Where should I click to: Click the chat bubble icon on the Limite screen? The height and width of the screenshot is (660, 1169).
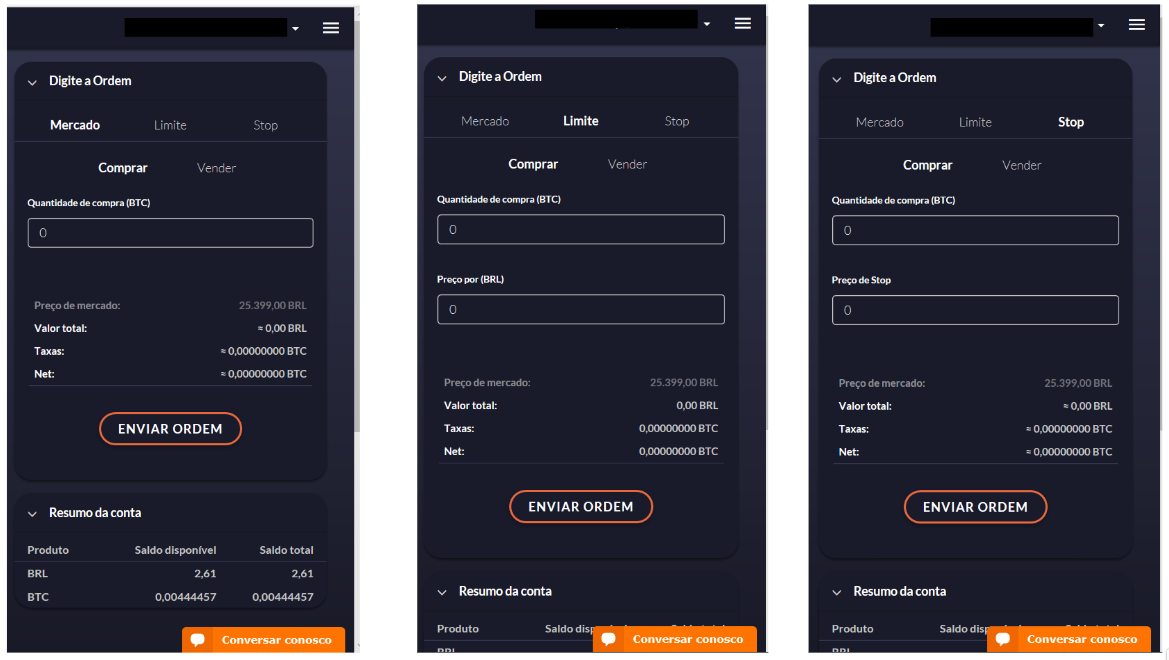[x=608, y=639]
